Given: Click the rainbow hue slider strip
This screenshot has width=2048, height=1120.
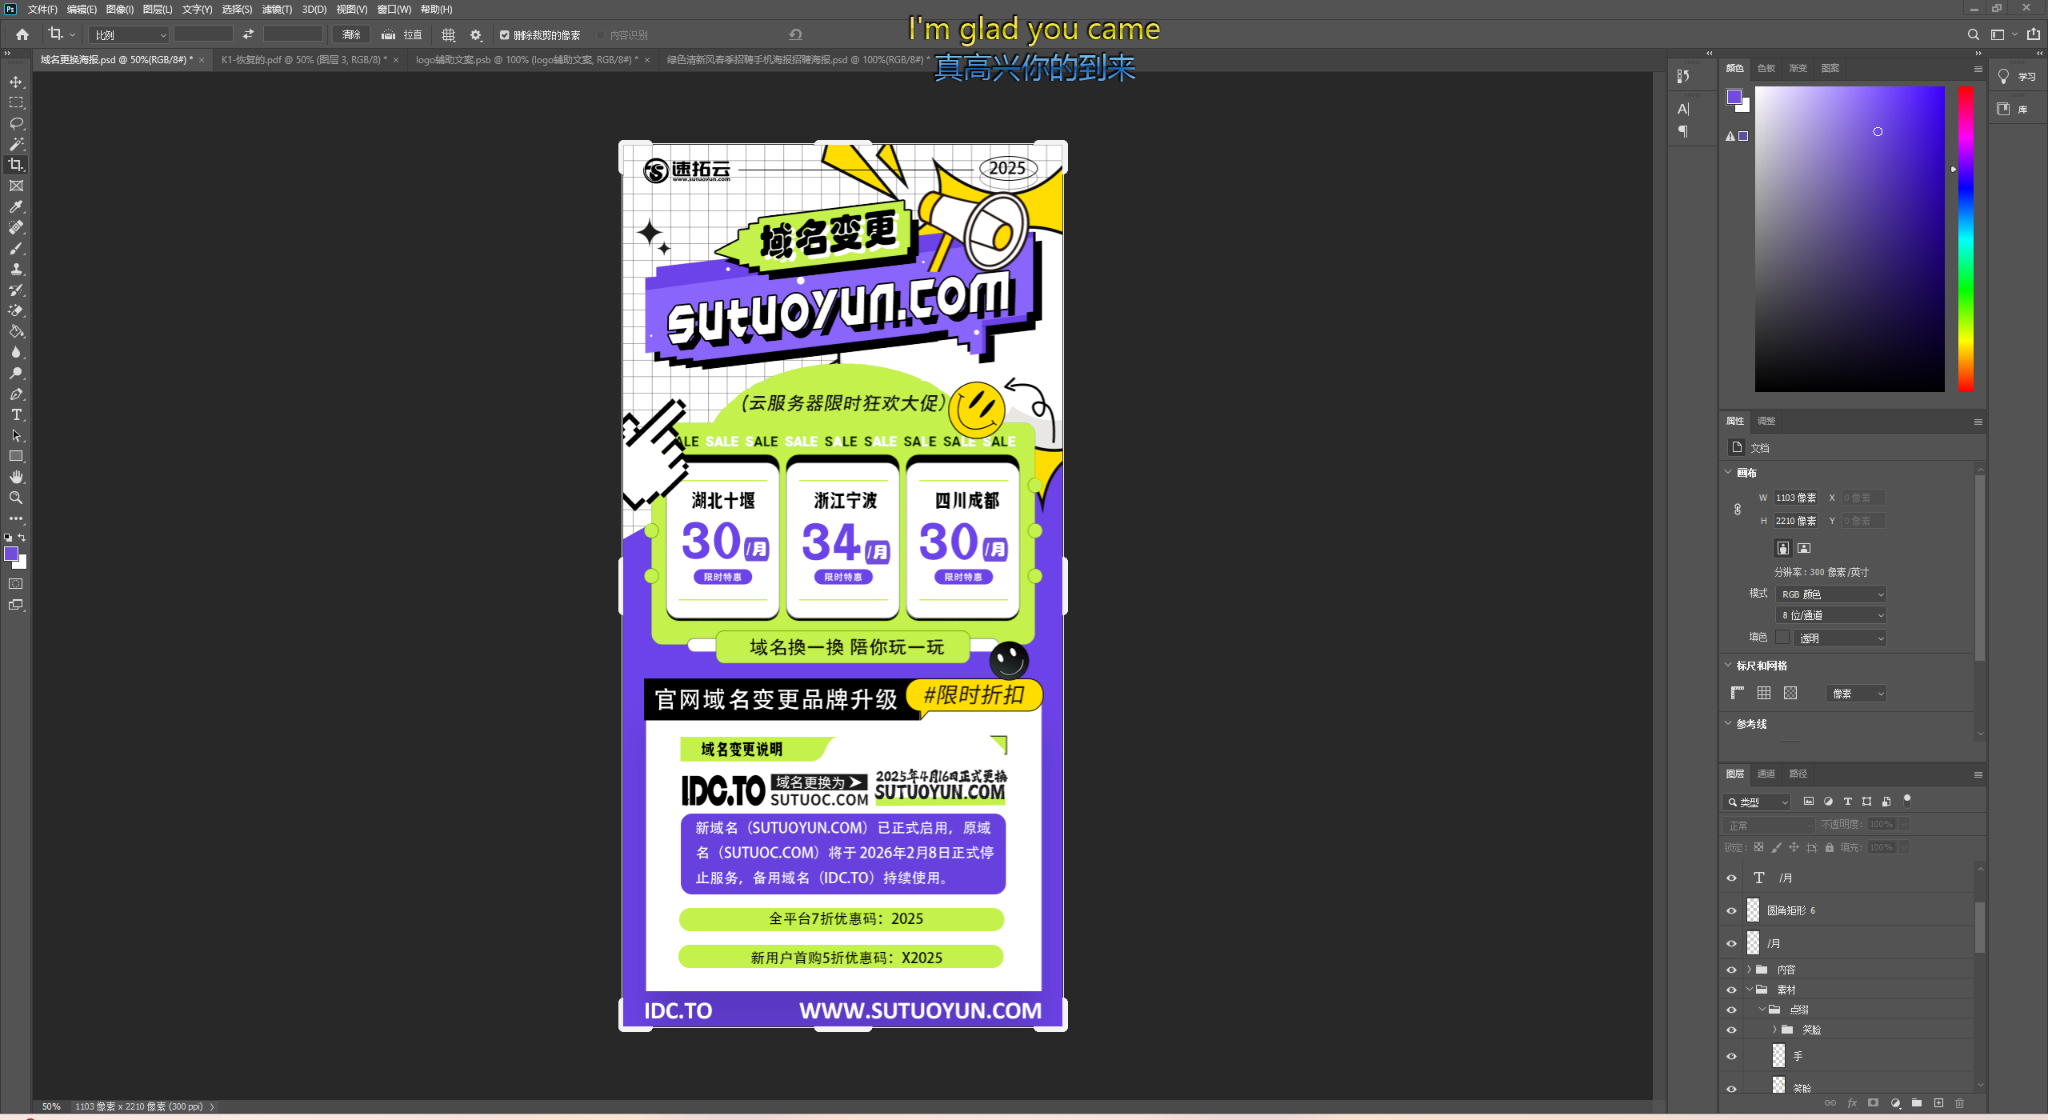Looking at the screenshot, I should (x=1965, y=238).
